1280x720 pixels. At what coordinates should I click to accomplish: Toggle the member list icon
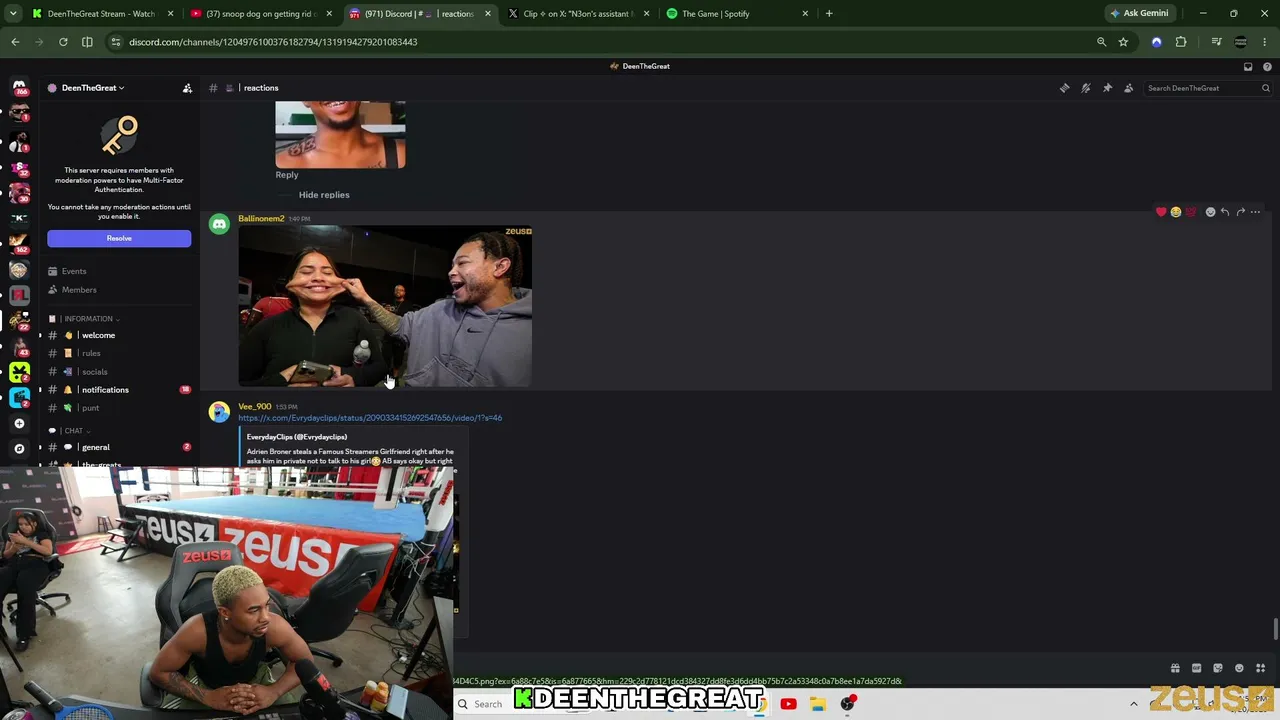[x=1129, y=88]
